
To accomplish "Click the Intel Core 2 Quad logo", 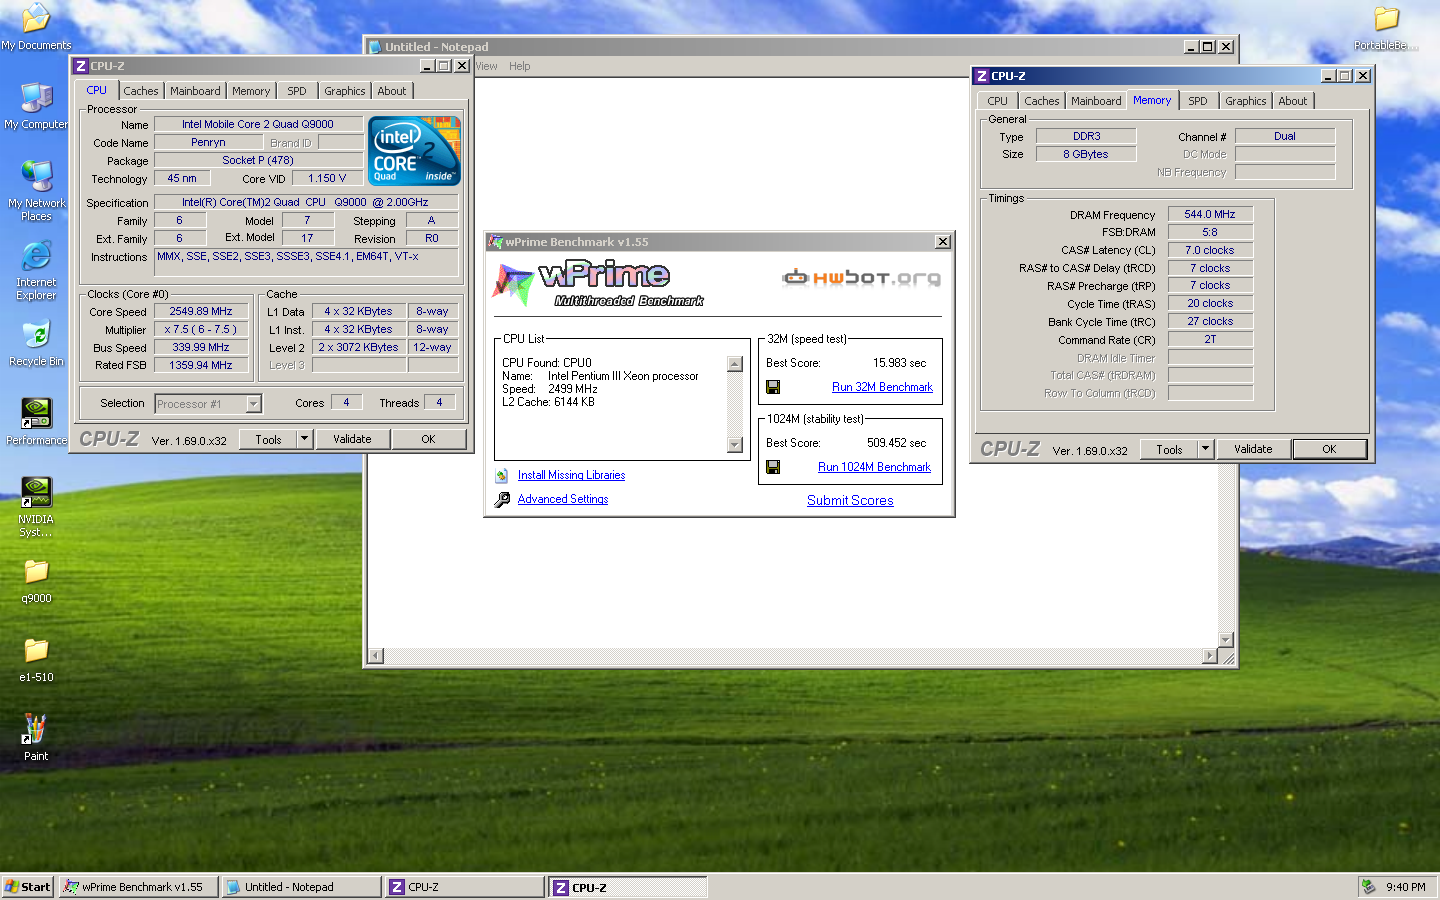I will pos(414,151).
